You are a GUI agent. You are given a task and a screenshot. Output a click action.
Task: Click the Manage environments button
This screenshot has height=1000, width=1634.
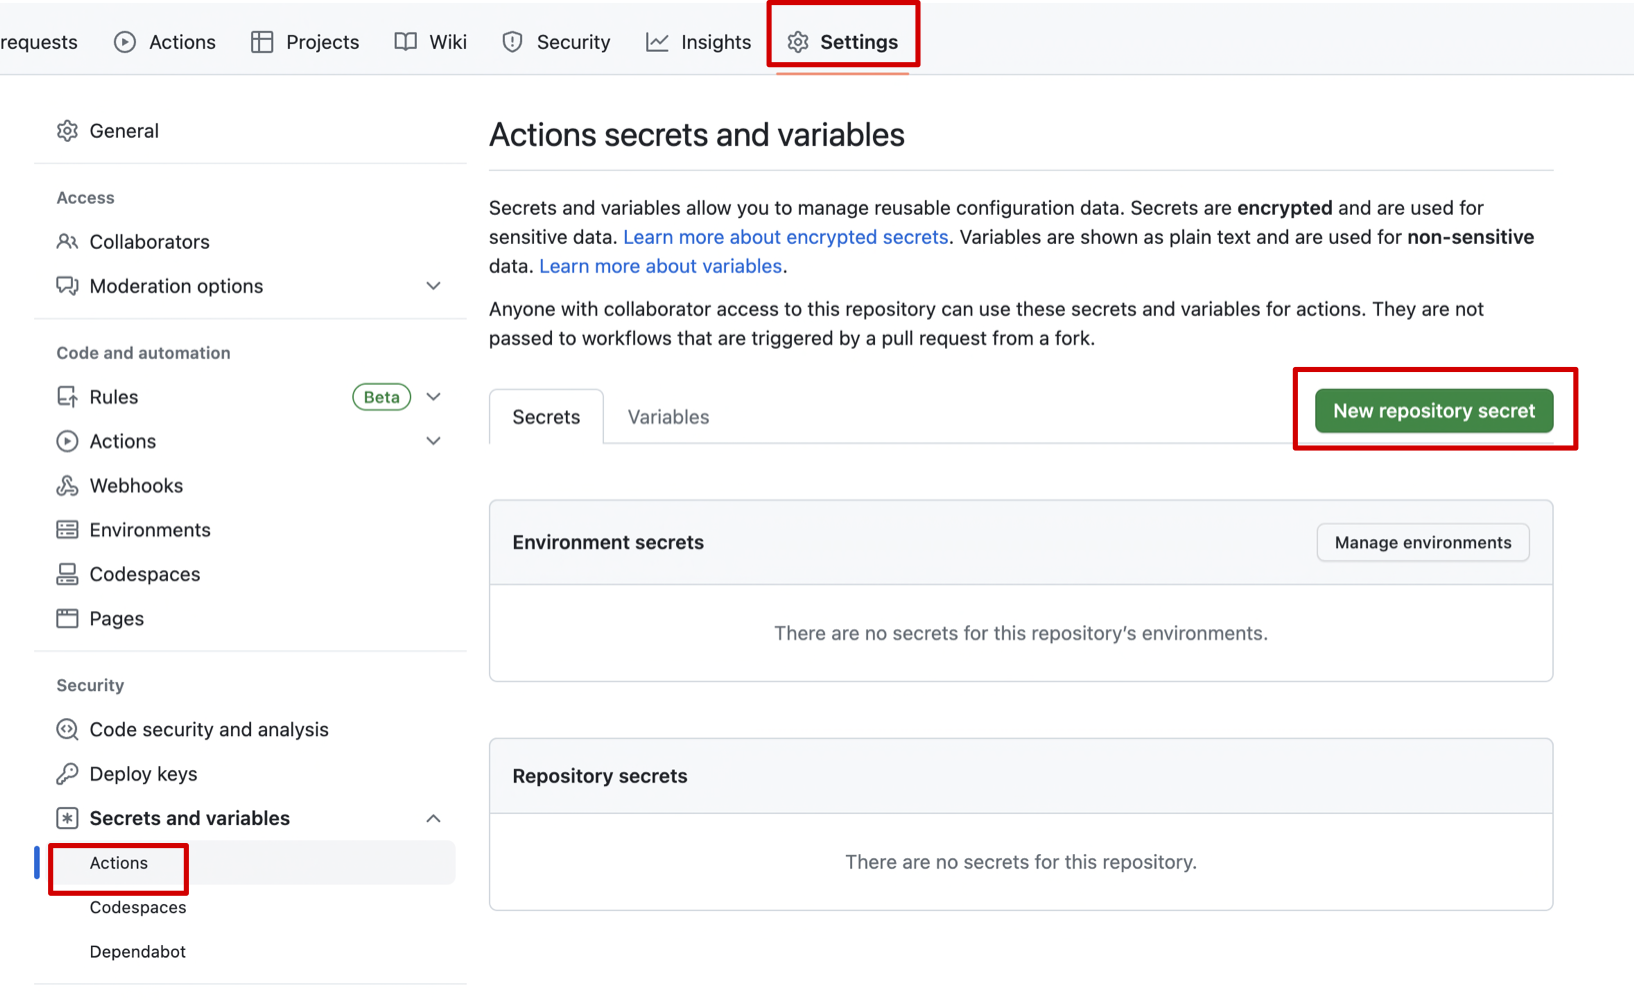(x=1422, y=543)
